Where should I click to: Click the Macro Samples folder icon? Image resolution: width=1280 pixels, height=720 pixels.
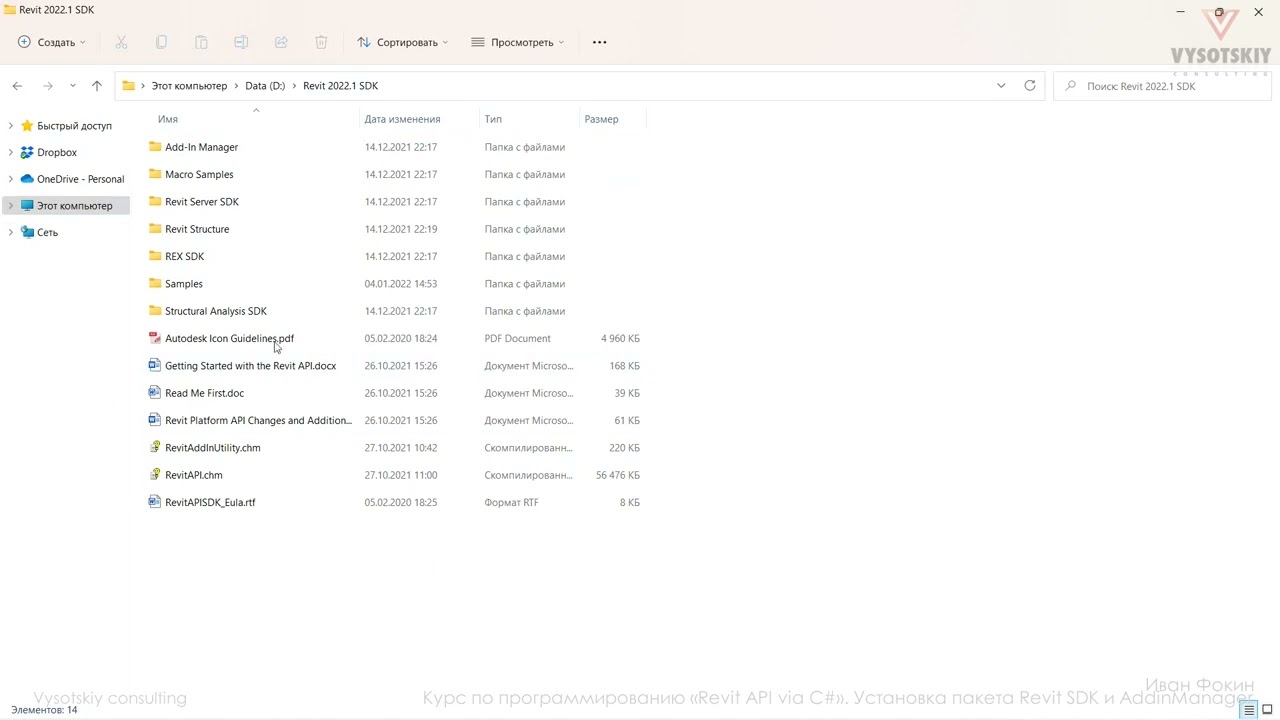tap(155, 174)
